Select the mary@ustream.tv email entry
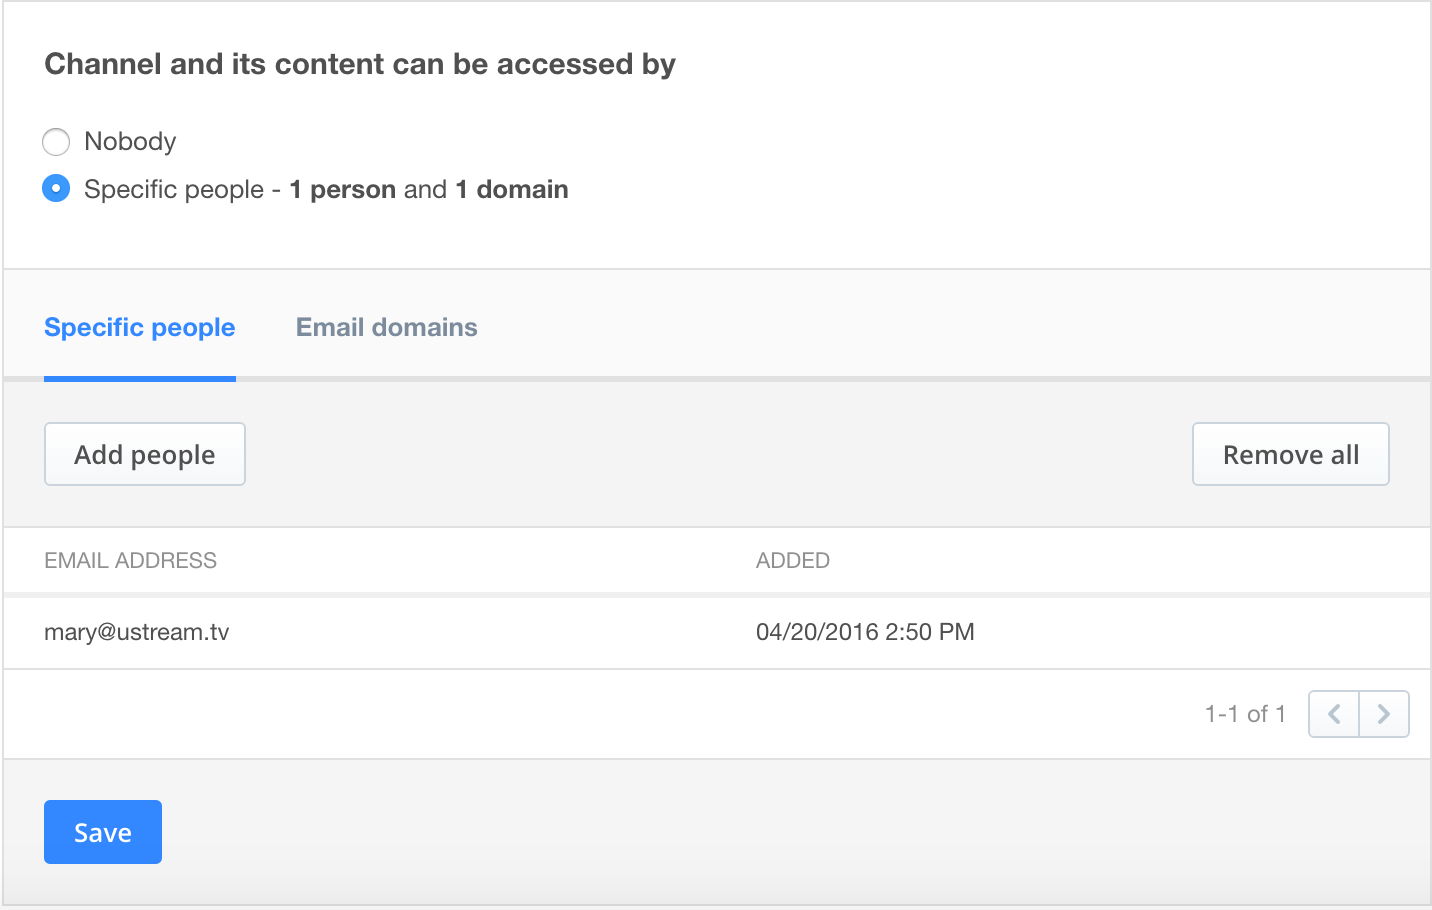 (137, 632)
